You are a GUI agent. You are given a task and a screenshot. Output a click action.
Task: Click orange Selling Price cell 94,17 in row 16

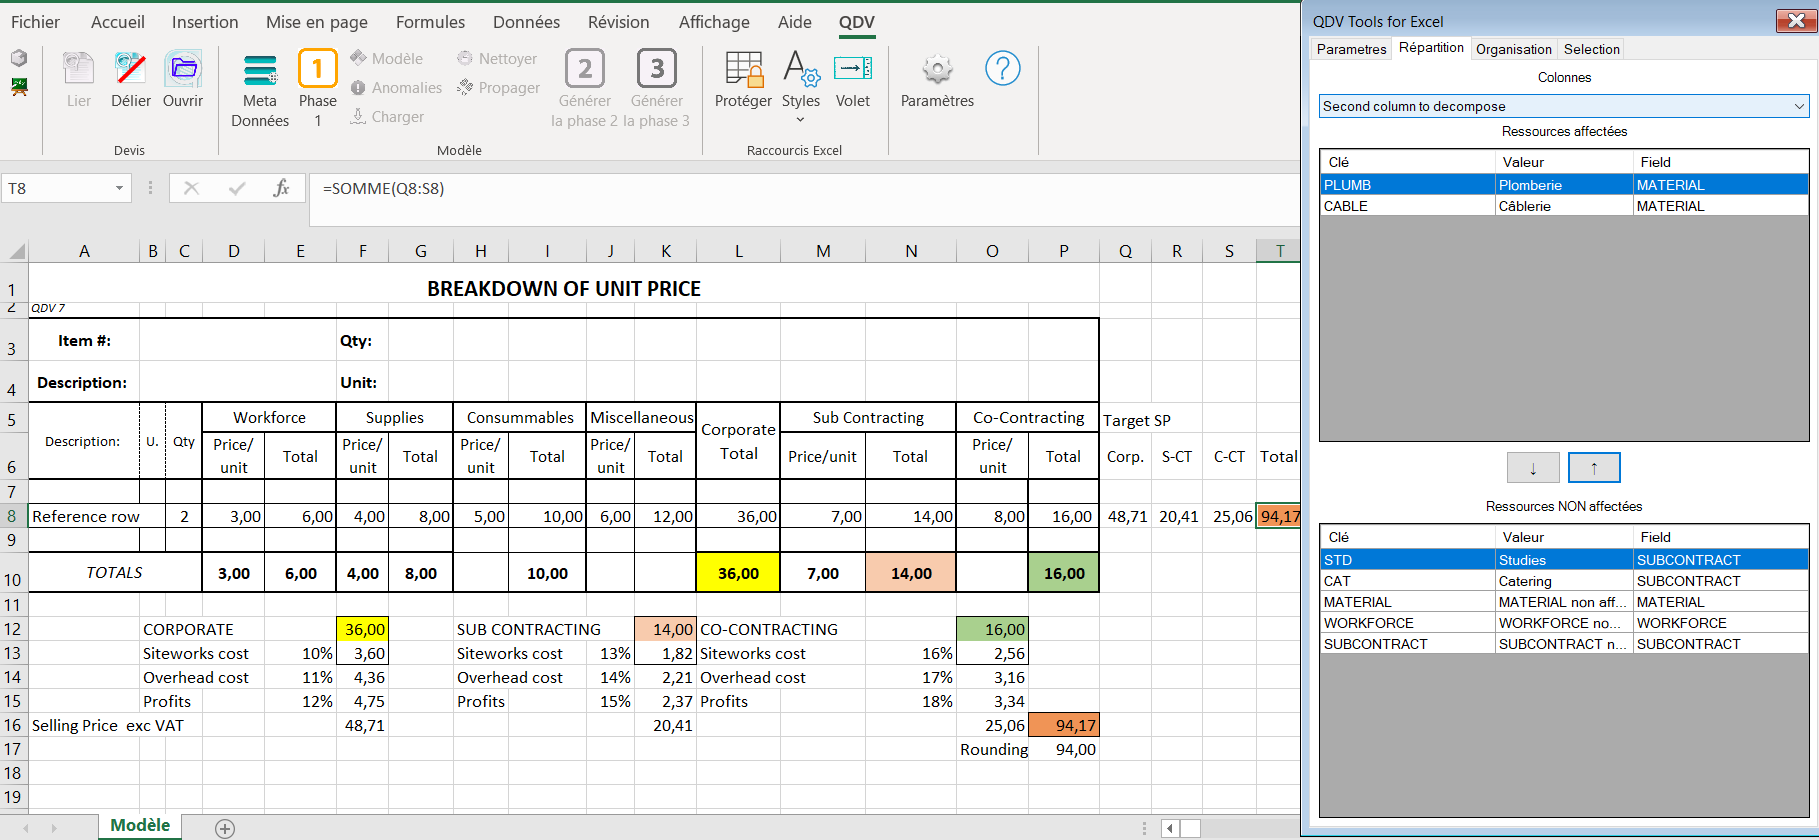tap(1064, 725)
